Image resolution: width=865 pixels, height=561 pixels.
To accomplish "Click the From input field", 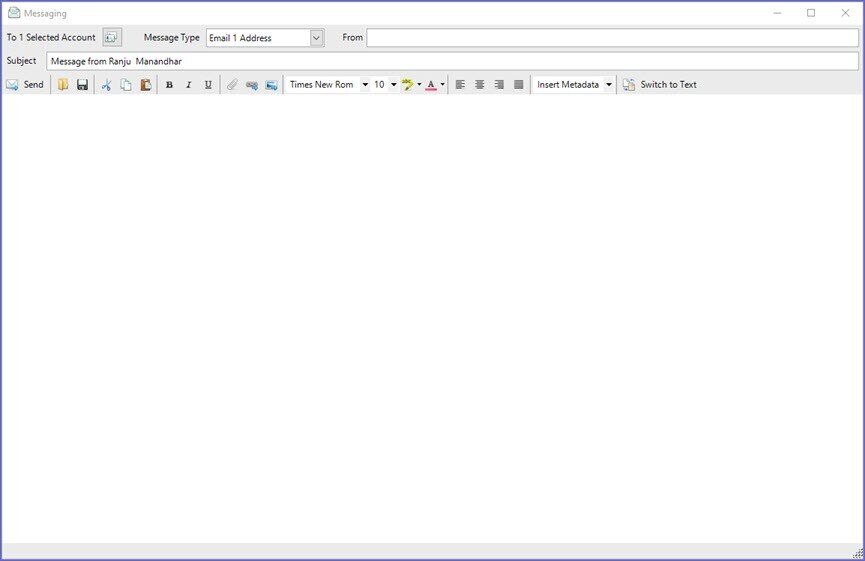I will click(612, 38).
